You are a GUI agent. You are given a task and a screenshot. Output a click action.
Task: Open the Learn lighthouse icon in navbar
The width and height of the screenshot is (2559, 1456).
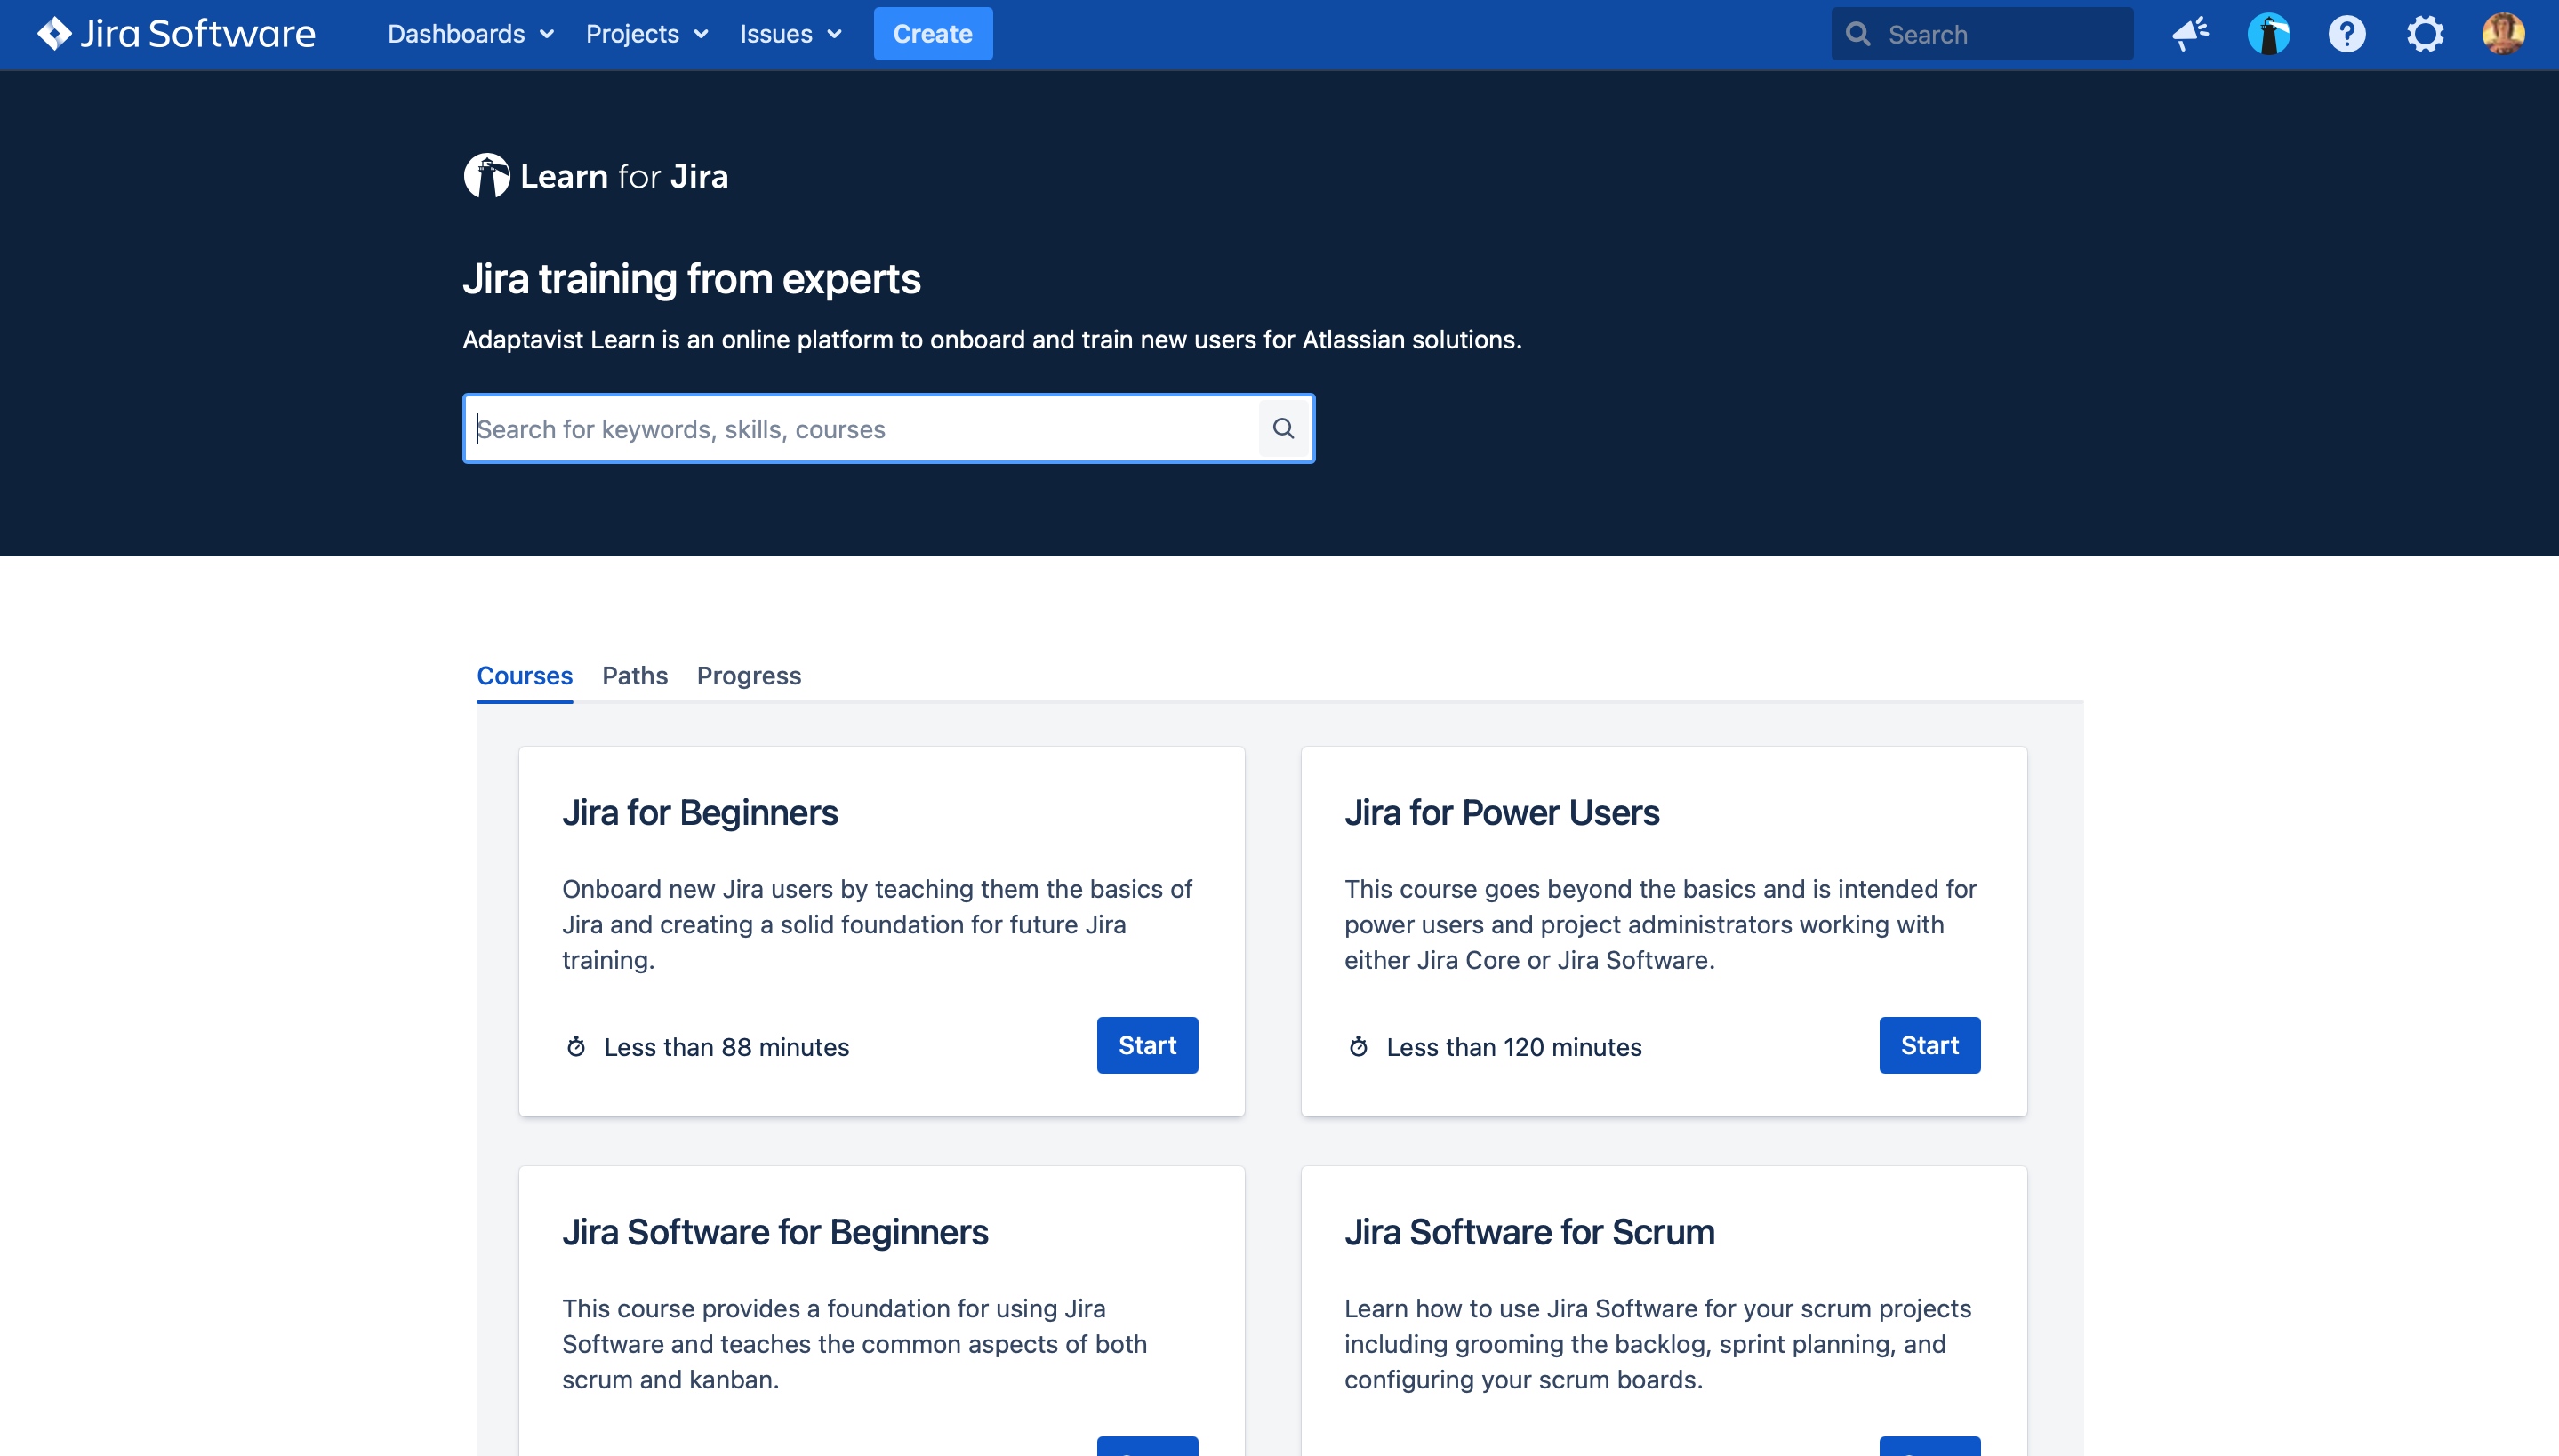coord(2268,34)
